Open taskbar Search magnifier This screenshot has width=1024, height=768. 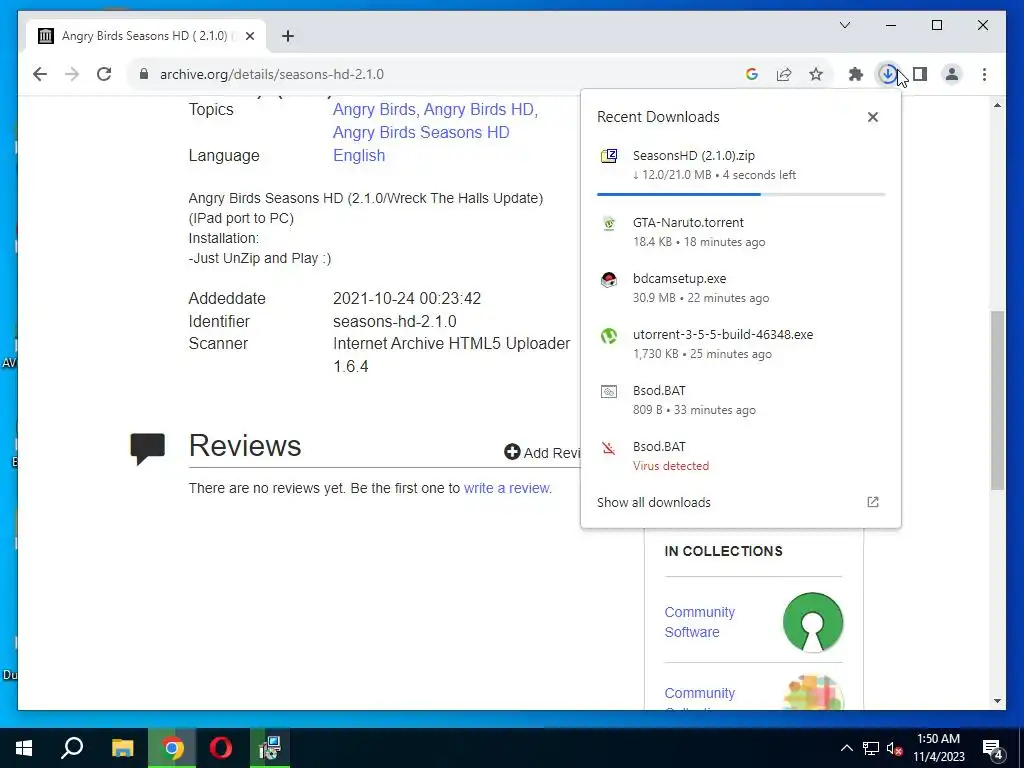72,748
